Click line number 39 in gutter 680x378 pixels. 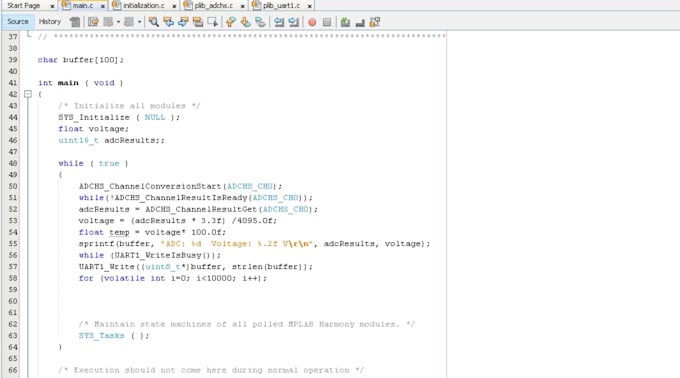[13, 60]
